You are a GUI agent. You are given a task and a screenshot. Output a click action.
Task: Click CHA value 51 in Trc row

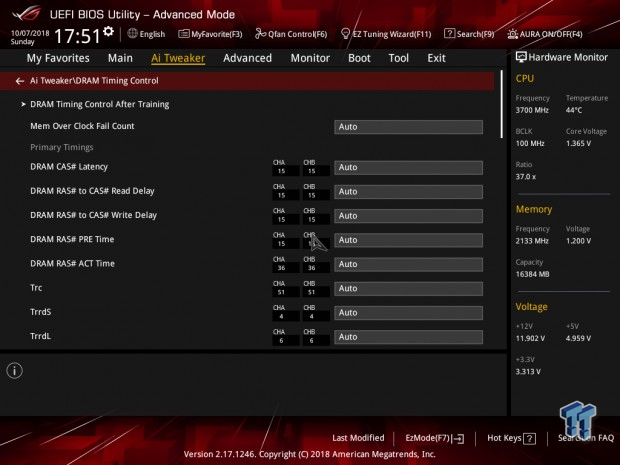281,292
